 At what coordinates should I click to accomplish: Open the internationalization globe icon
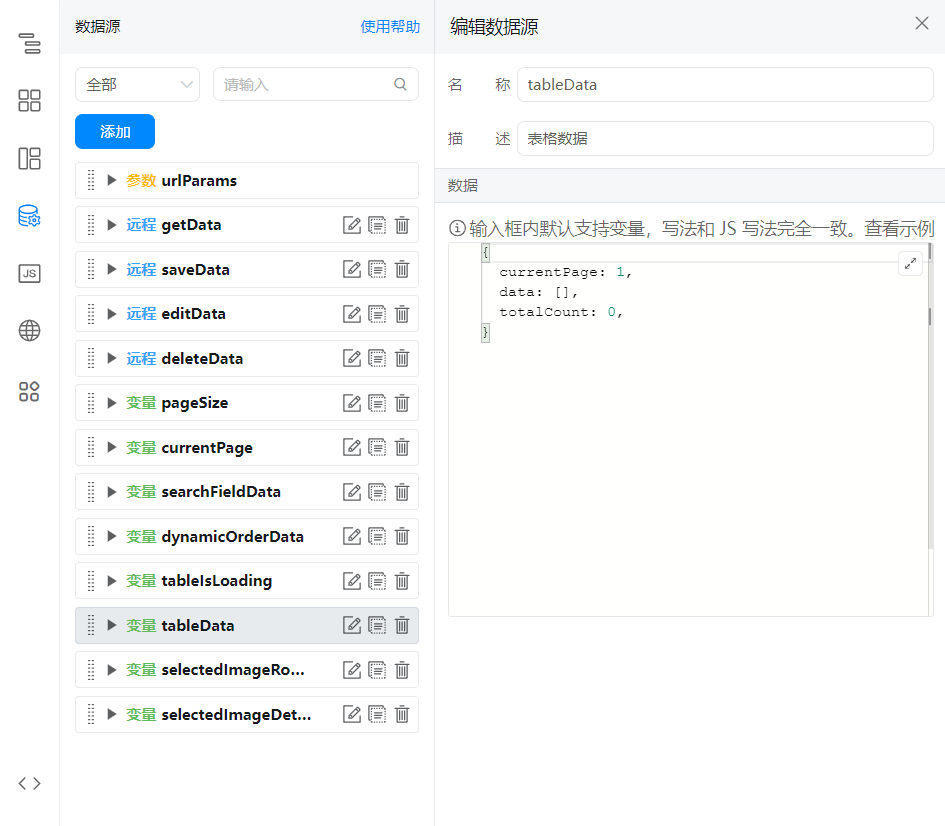point(30,331)
